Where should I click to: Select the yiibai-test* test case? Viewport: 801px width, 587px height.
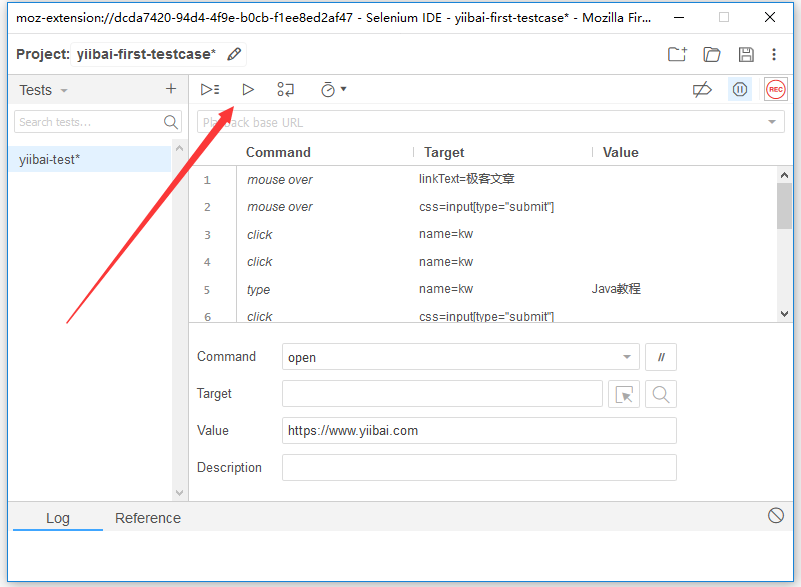50,159
